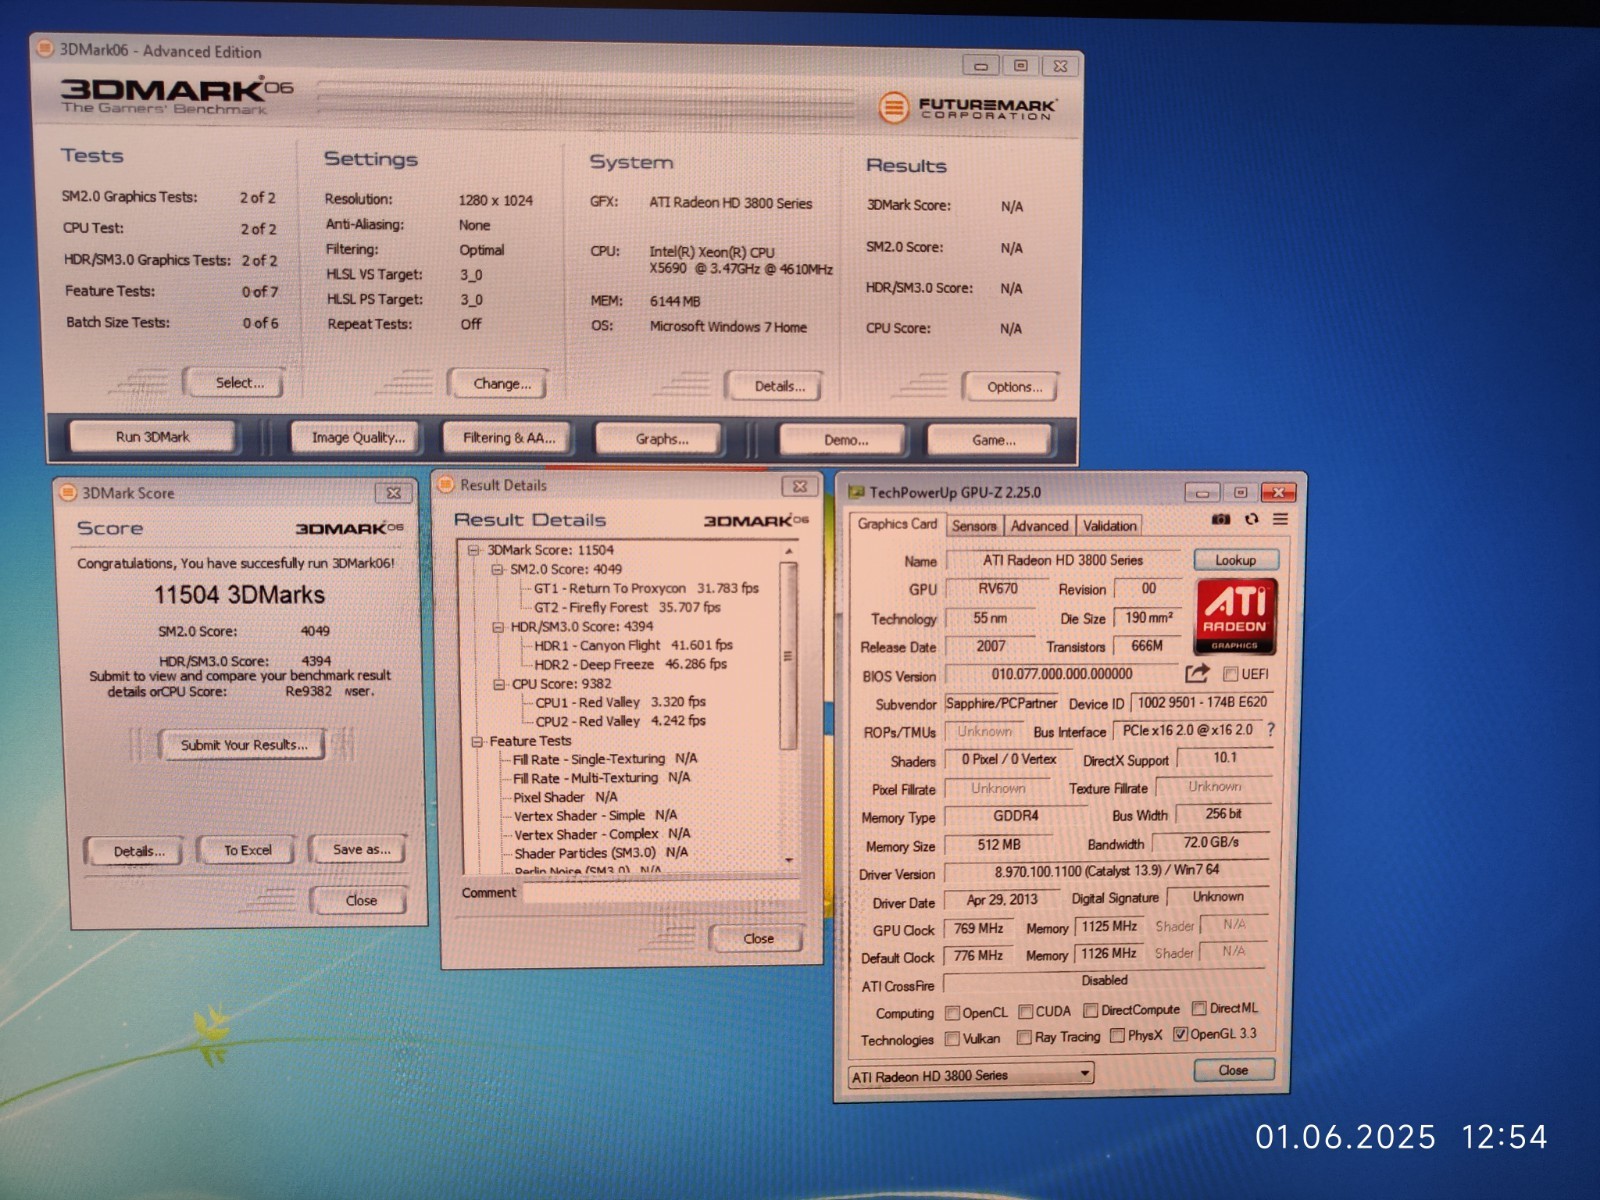This screenshot has height=1200, width=1600.
Task: Select Fill Rate - Single-Texturing row
Action: (605, 759)
